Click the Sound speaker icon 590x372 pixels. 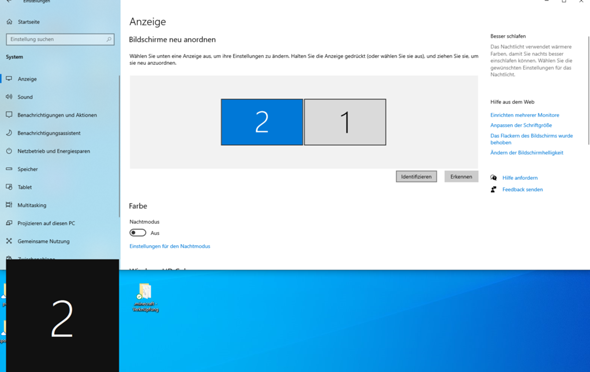(9, 97)
